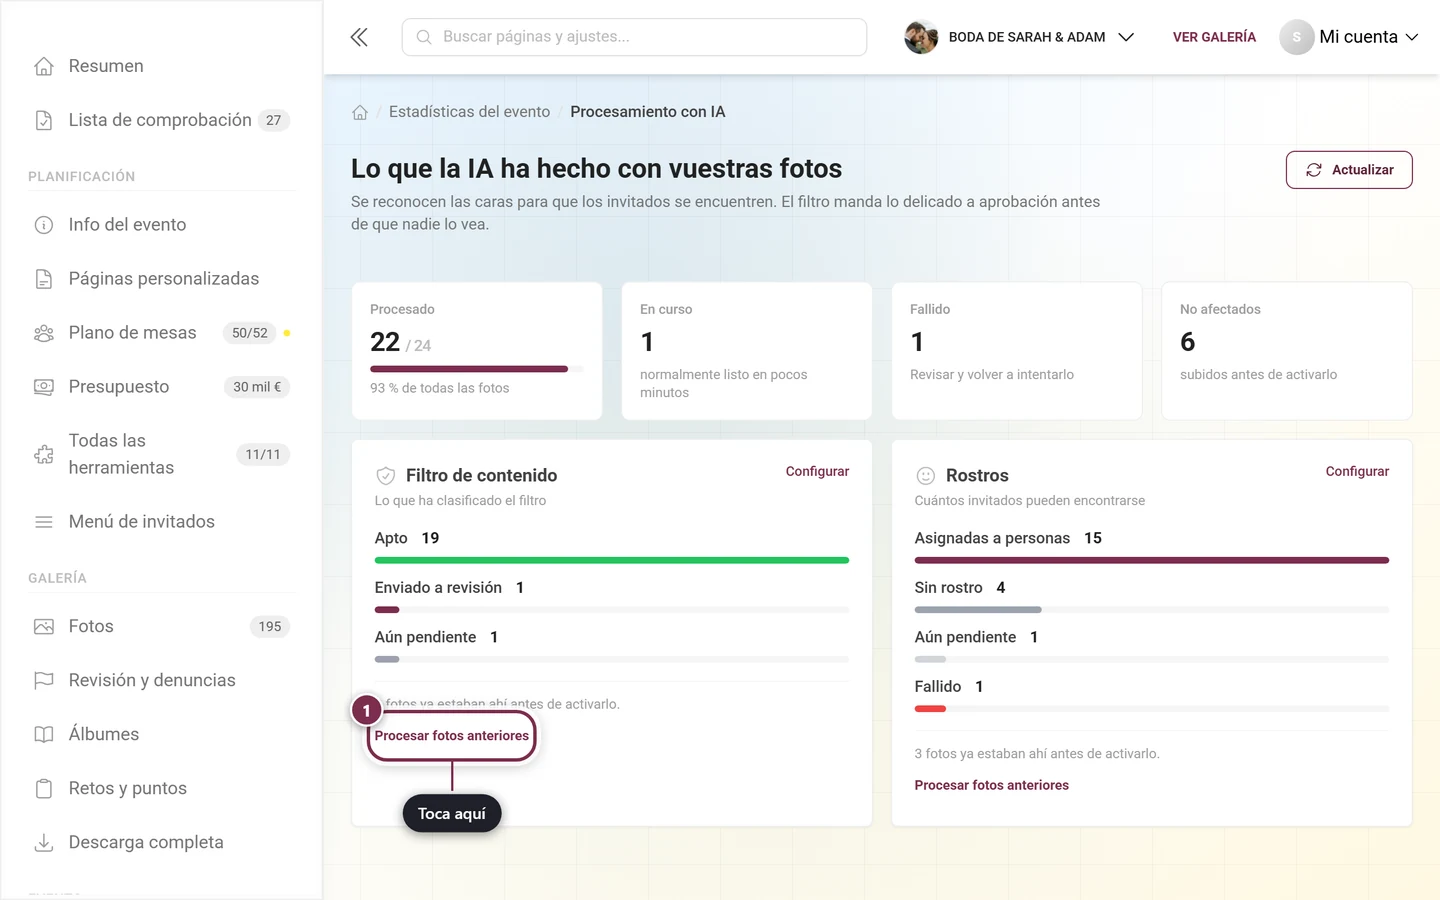Click the 11/11 badge on Todas las herramientas

point(263,454)
